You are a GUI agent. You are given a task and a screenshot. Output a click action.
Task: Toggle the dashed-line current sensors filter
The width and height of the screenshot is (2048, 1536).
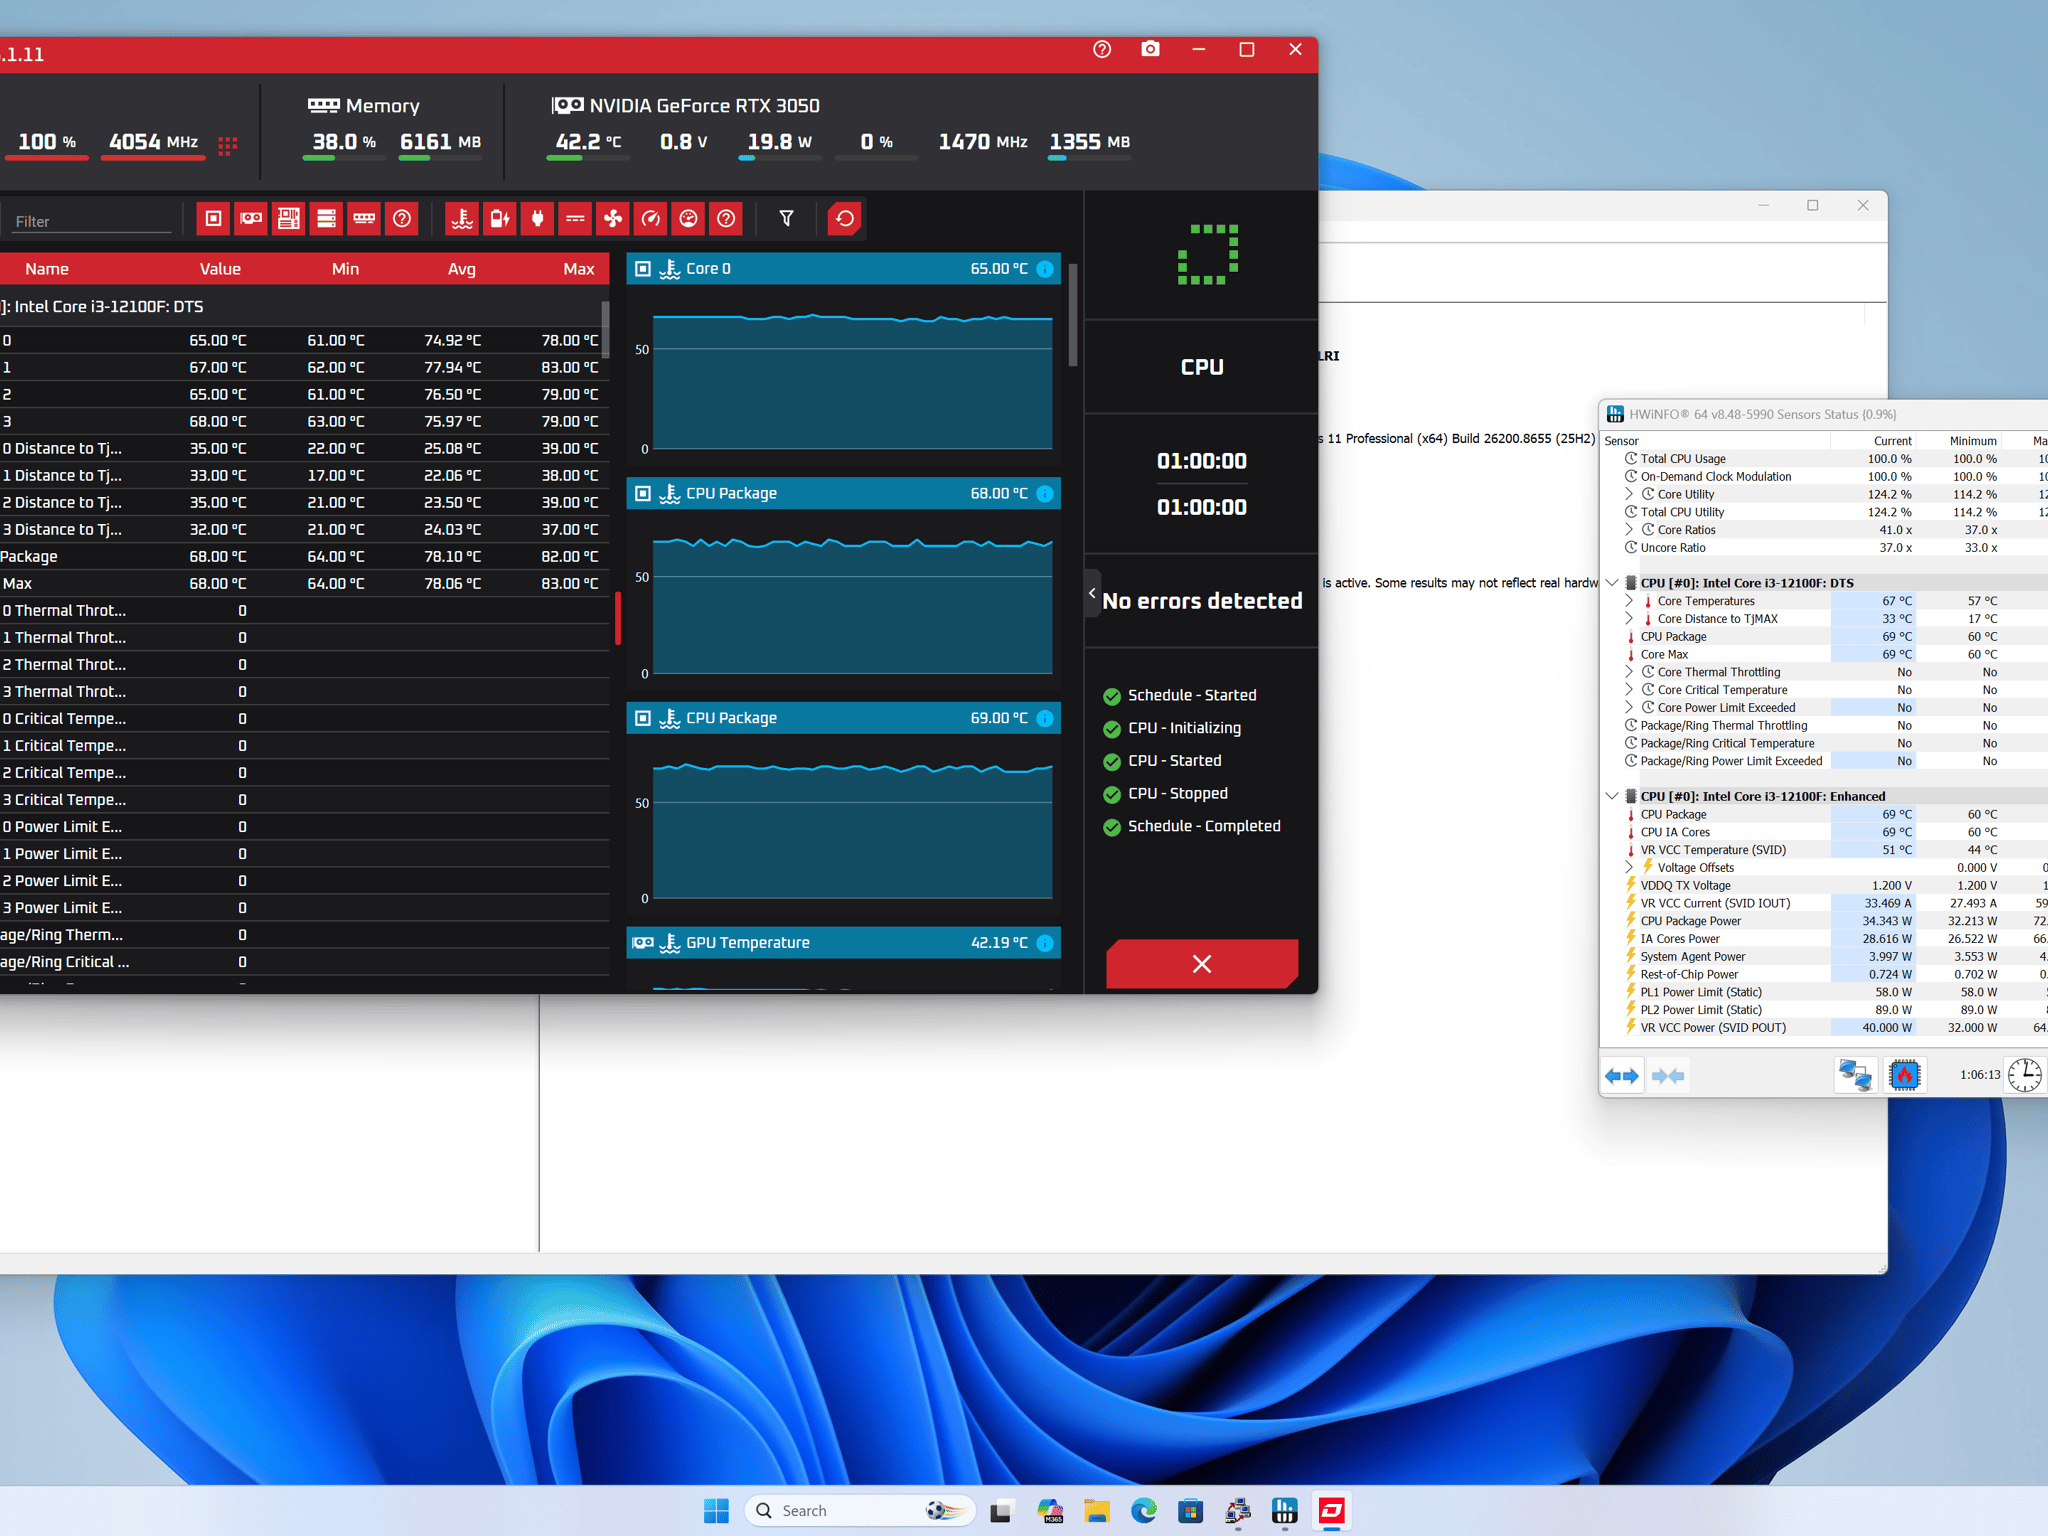click(x=575, y=218)
